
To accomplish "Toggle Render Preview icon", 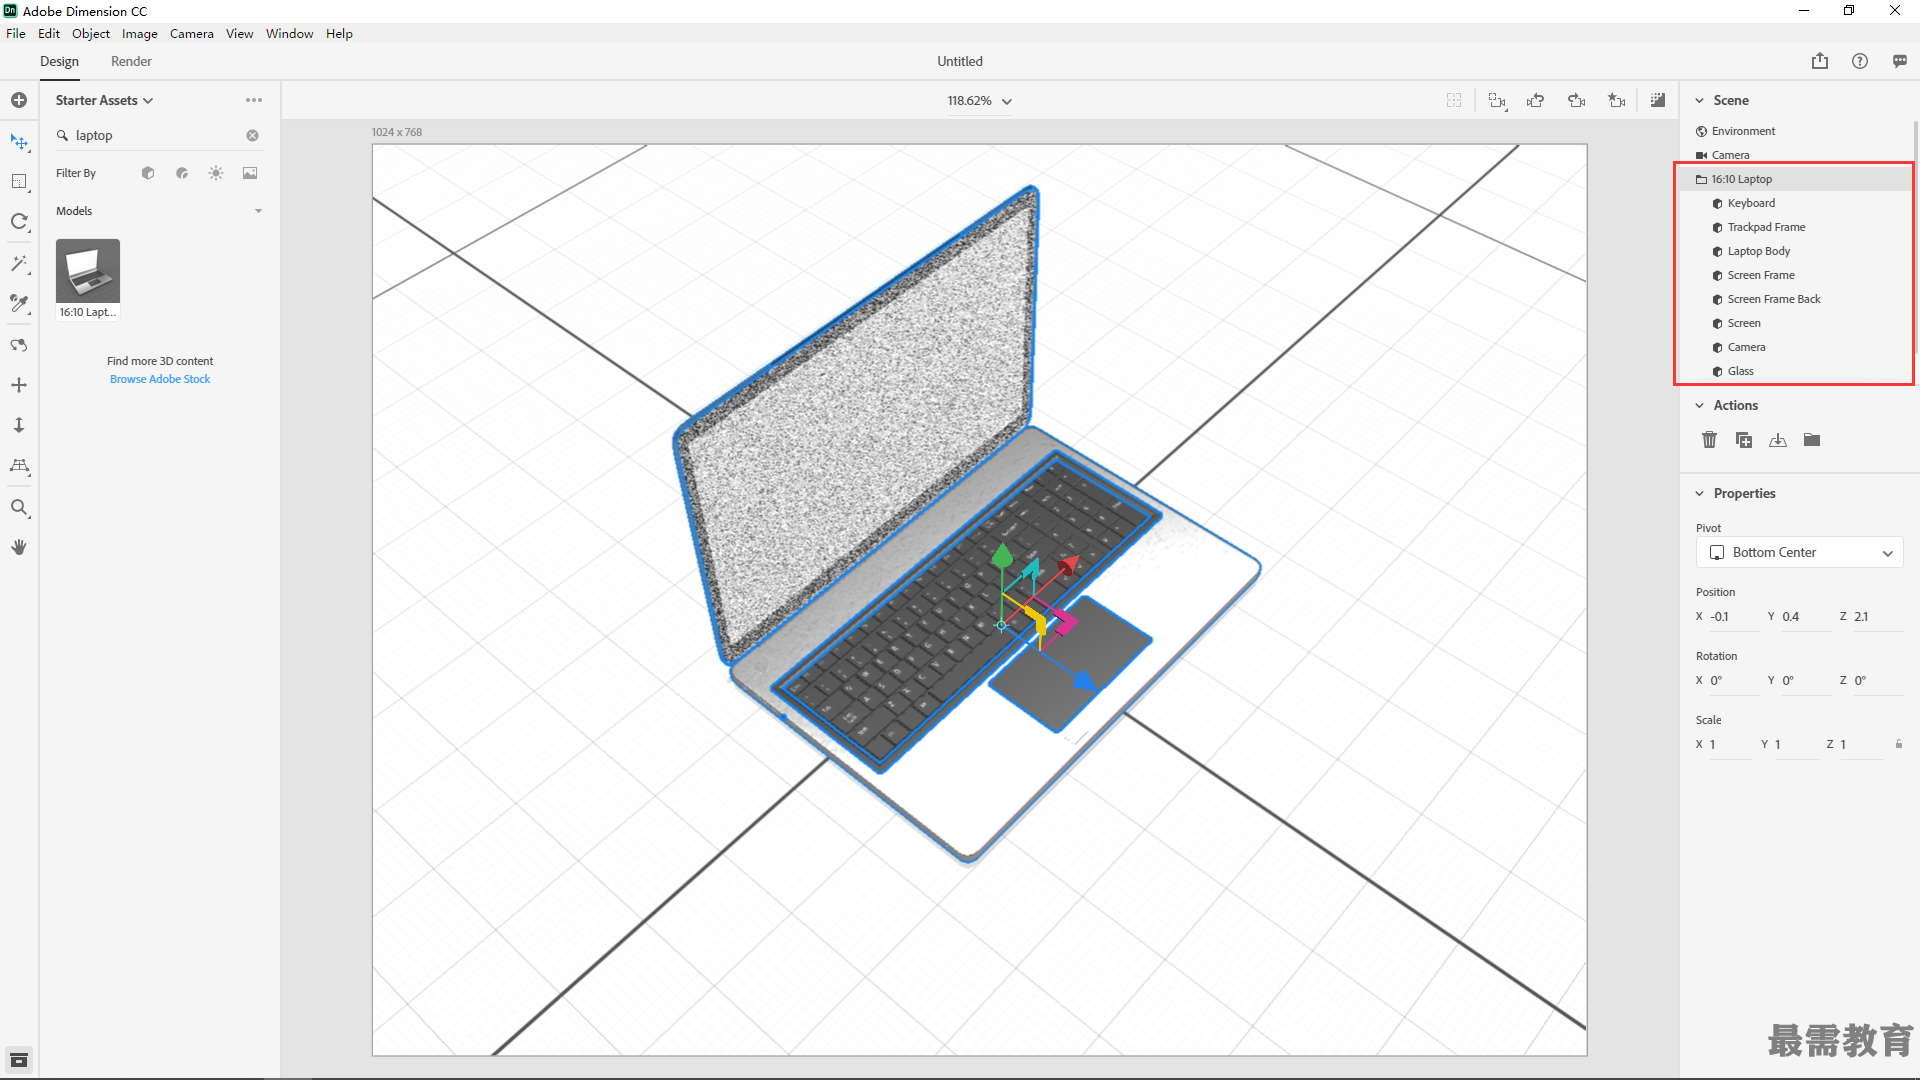I will coord(1658,100).
